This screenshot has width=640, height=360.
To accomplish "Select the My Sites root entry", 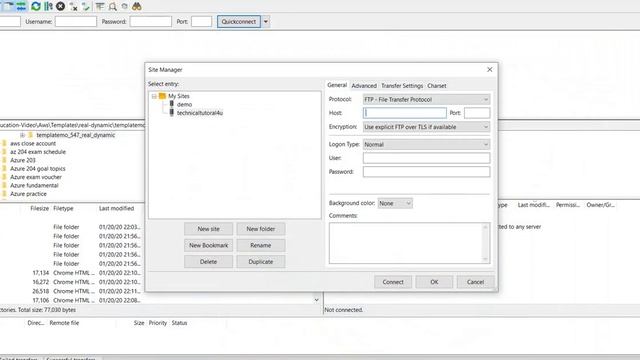I will point(179,96).
